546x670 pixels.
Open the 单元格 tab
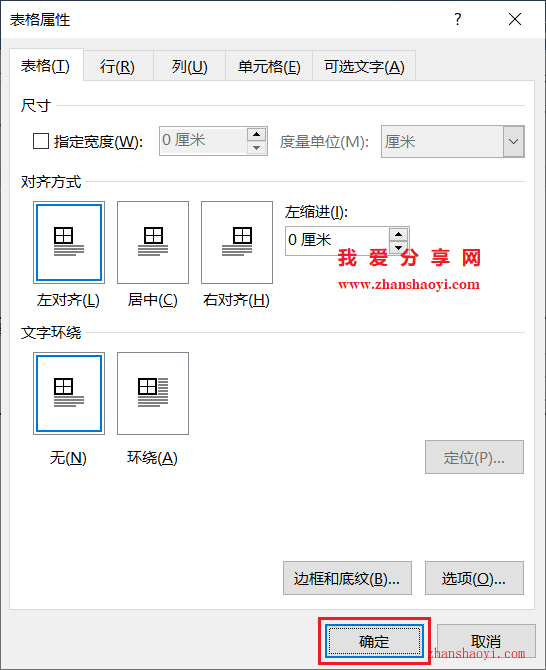pyautogui.click(x=269, y=66)
